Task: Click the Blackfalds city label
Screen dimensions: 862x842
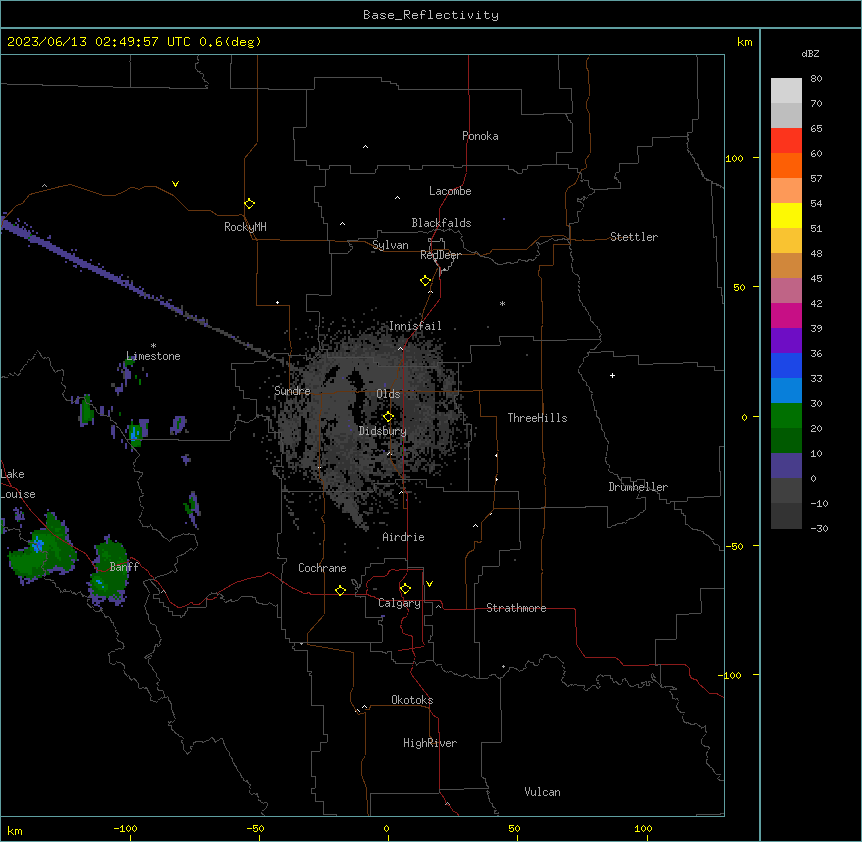Action: [441, 223]
